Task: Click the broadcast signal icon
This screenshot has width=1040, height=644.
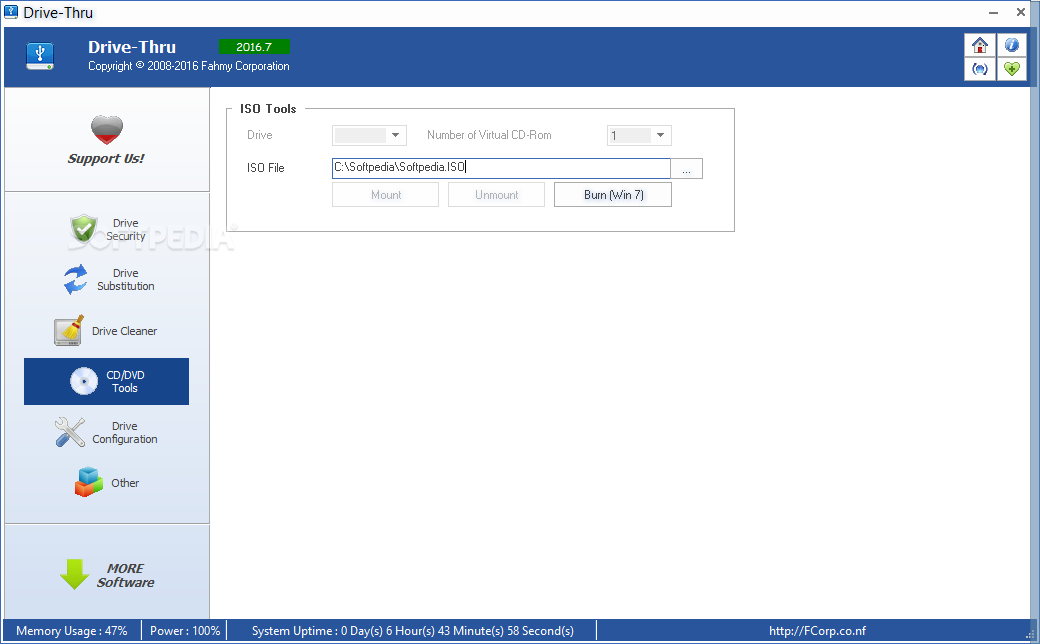Action: pos(980,69)
